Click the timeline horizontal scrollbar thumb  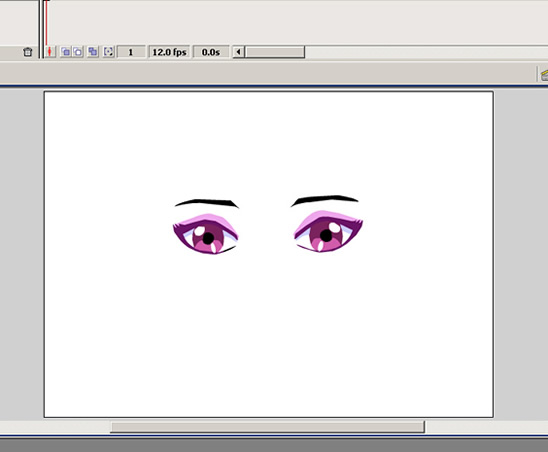tap(275, 52)
